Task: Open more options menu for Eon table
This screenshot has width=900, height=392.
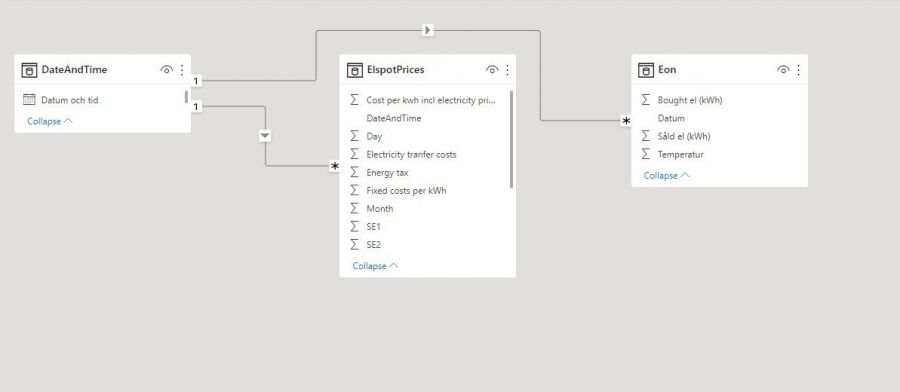Action: click(799, 70)
